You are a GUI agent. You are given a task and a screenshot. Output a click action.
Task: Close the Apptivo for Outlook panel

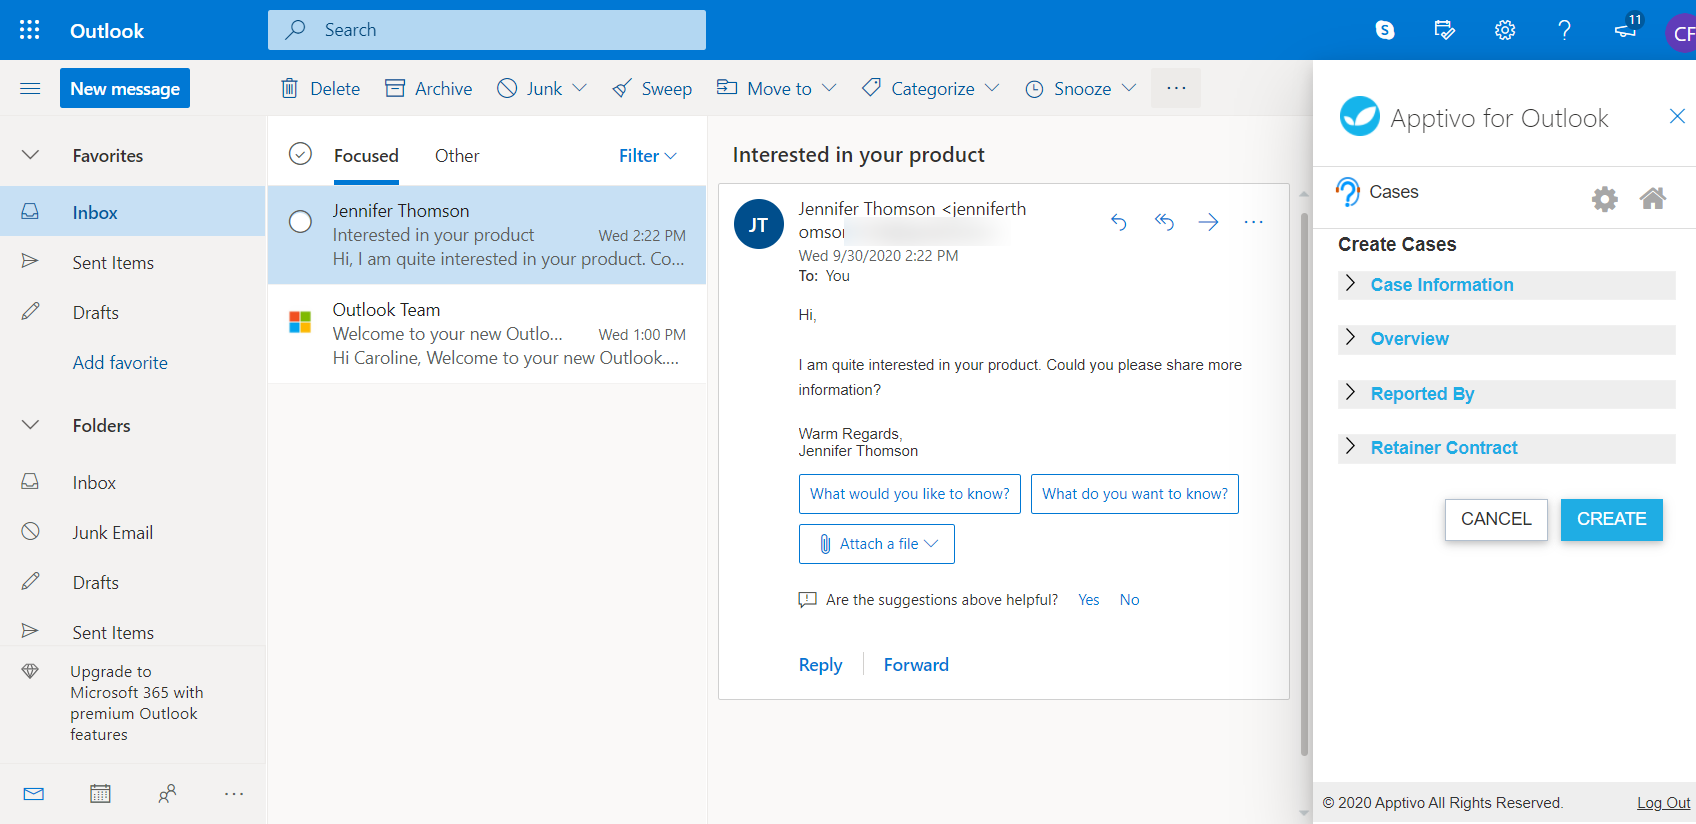(1677, 116)
